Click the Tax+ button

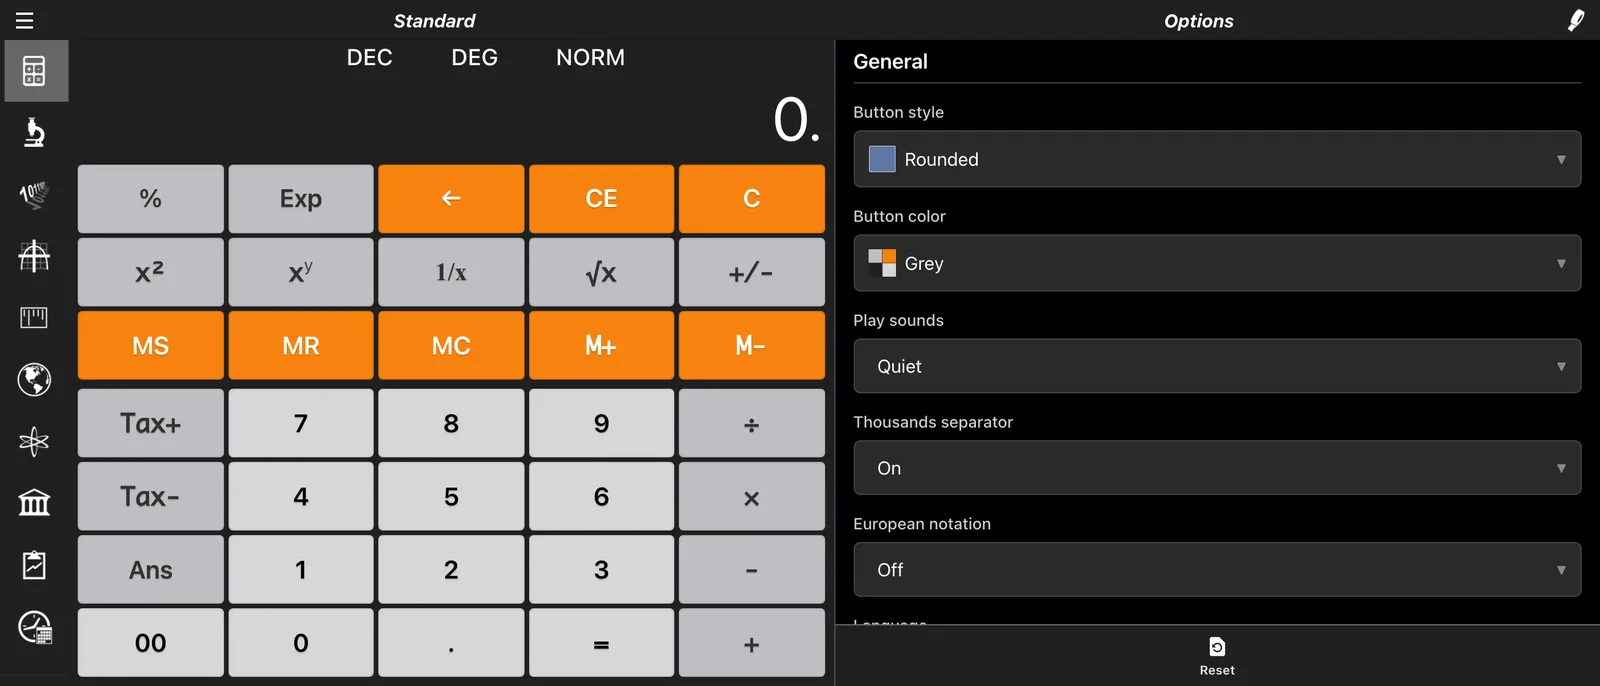[151, 424]
